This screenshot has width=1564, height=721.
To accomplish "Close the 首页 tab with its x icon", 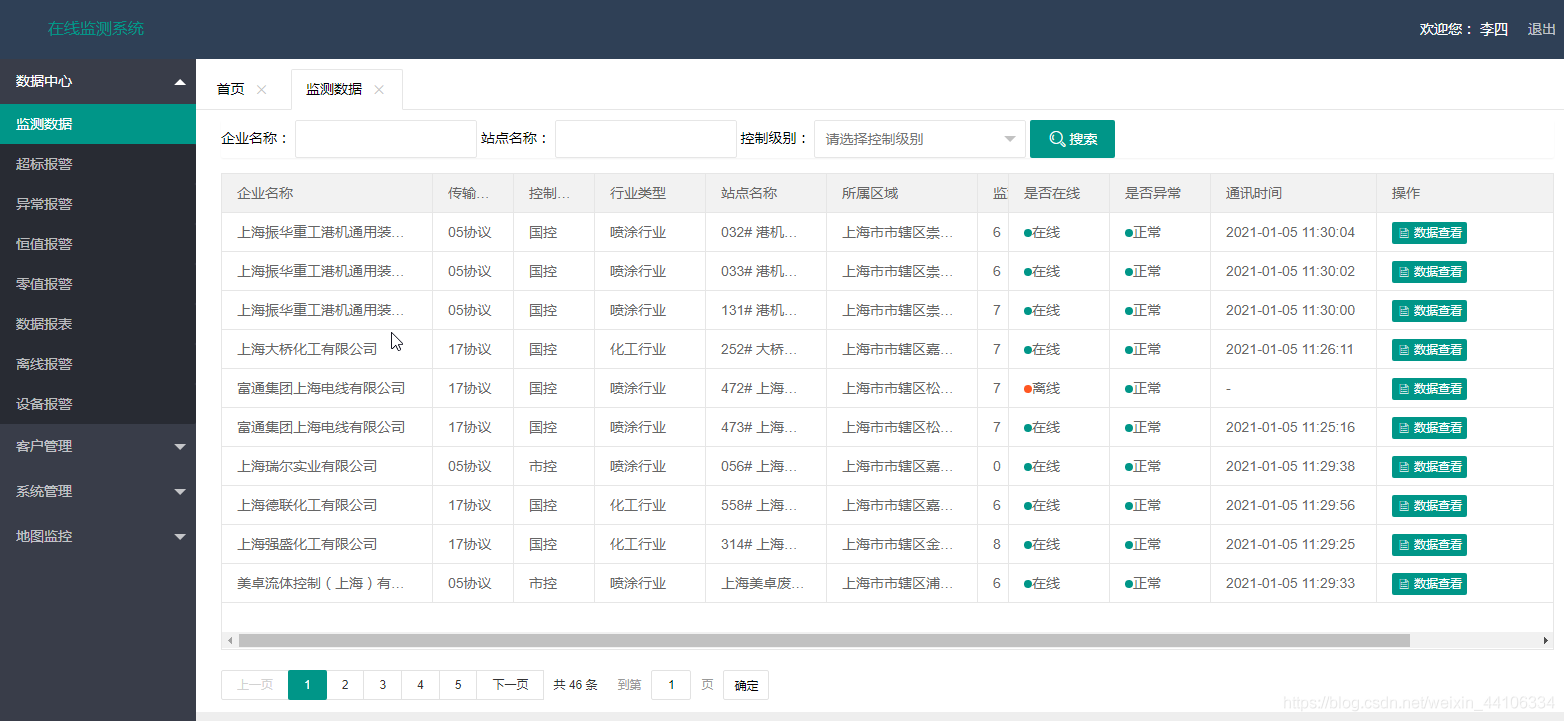I will point(262,90).
